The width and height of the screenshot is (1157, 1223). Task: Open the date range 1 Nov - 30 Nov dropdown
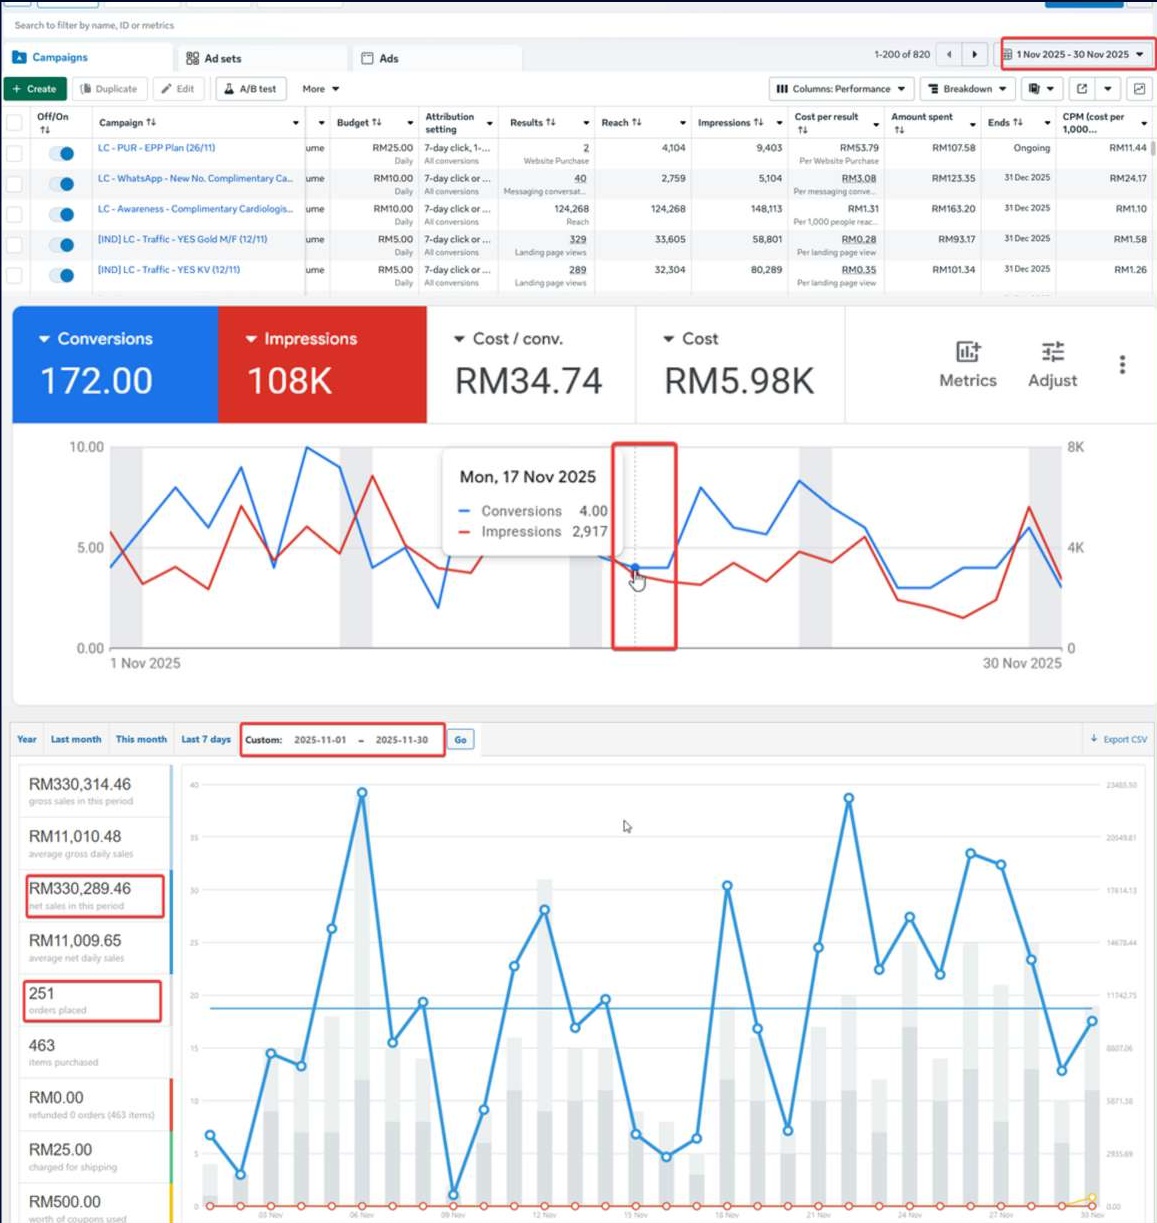coord(1078,54)
